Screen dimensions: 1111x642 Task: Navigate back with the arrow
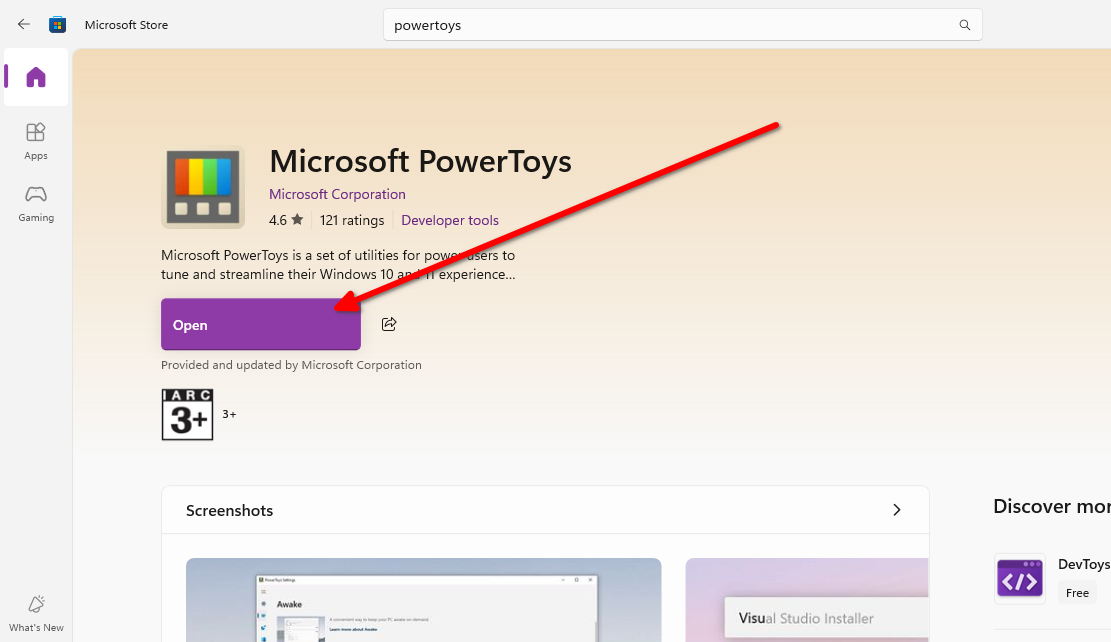[23, 24]
